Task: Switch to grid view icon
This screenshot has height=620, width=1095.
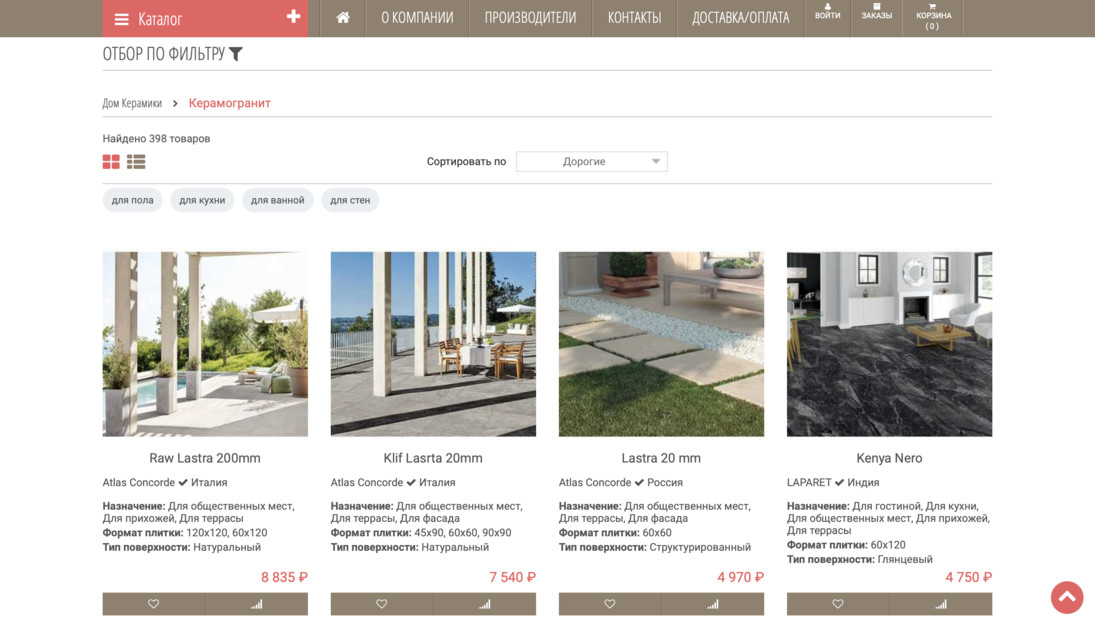Action: point(111,162)
